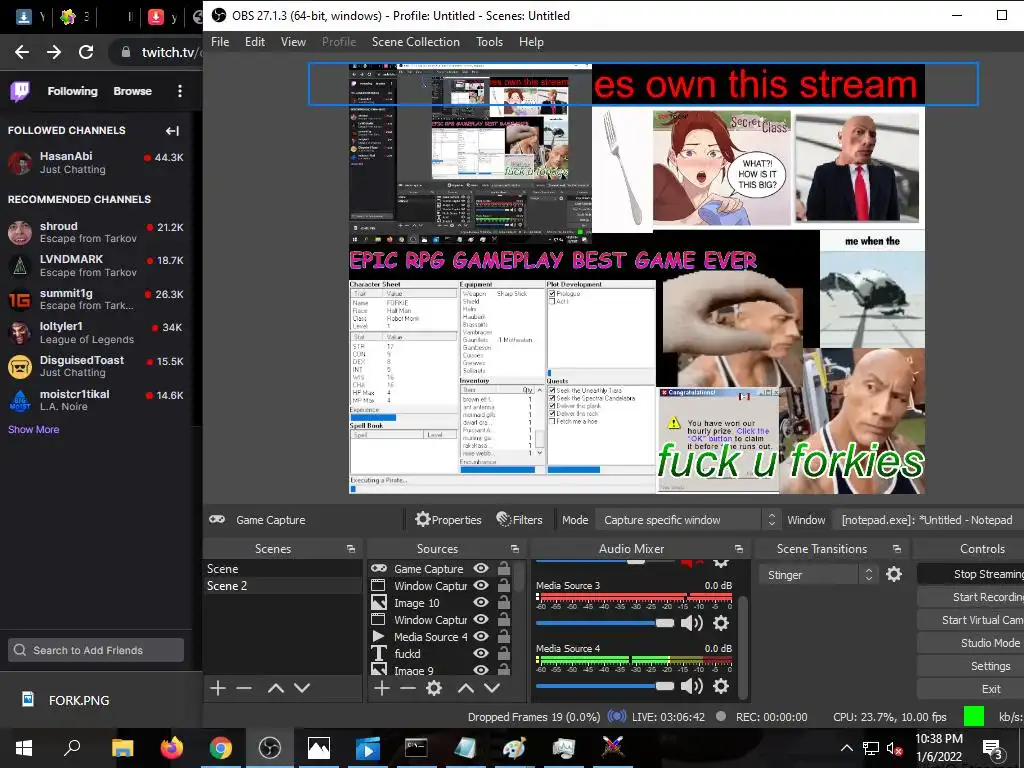Lock the Media Source 4 source
This screenshot has width=1024, height=768.
(x=504, y=636)
